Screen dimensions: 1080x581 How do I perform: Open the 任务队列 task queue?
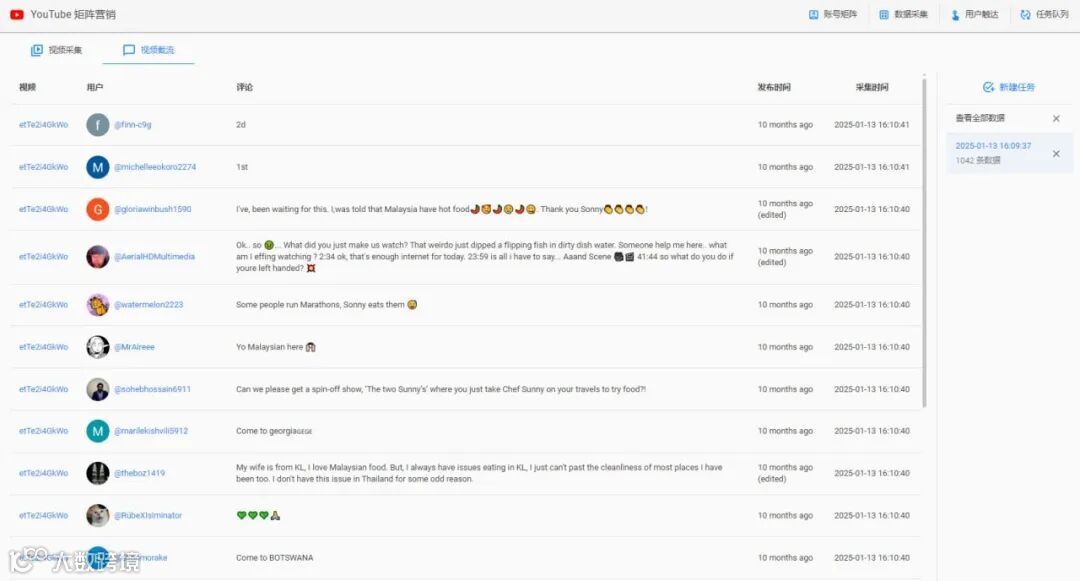click(1044, 14)
